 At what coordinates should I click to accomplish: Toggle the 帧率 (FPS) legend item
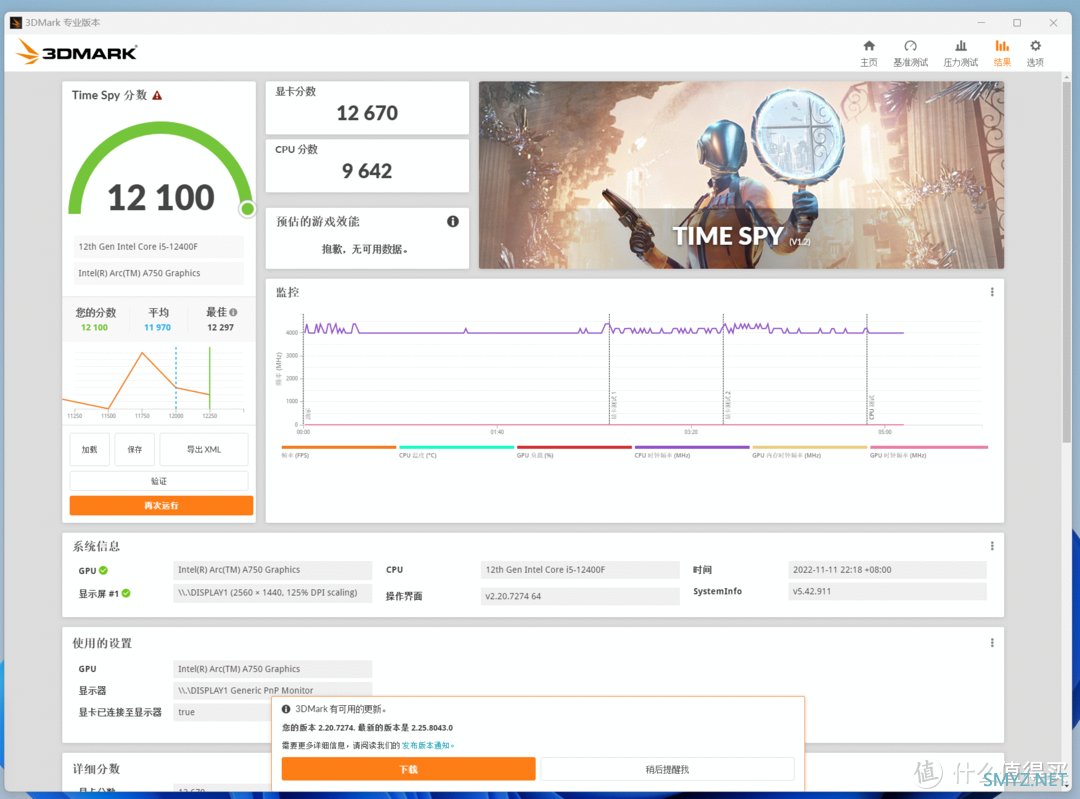pyautogui.click(x=339, y=452)
